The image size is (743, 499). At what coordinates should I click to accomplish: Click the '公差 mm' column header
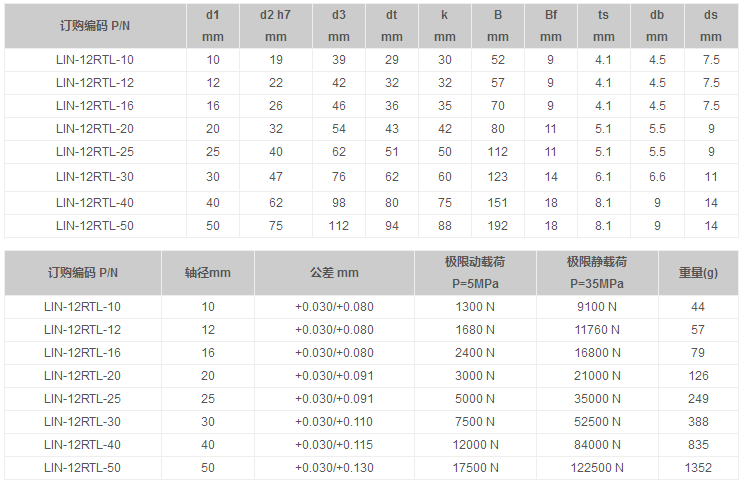click(x=334, y=272)
